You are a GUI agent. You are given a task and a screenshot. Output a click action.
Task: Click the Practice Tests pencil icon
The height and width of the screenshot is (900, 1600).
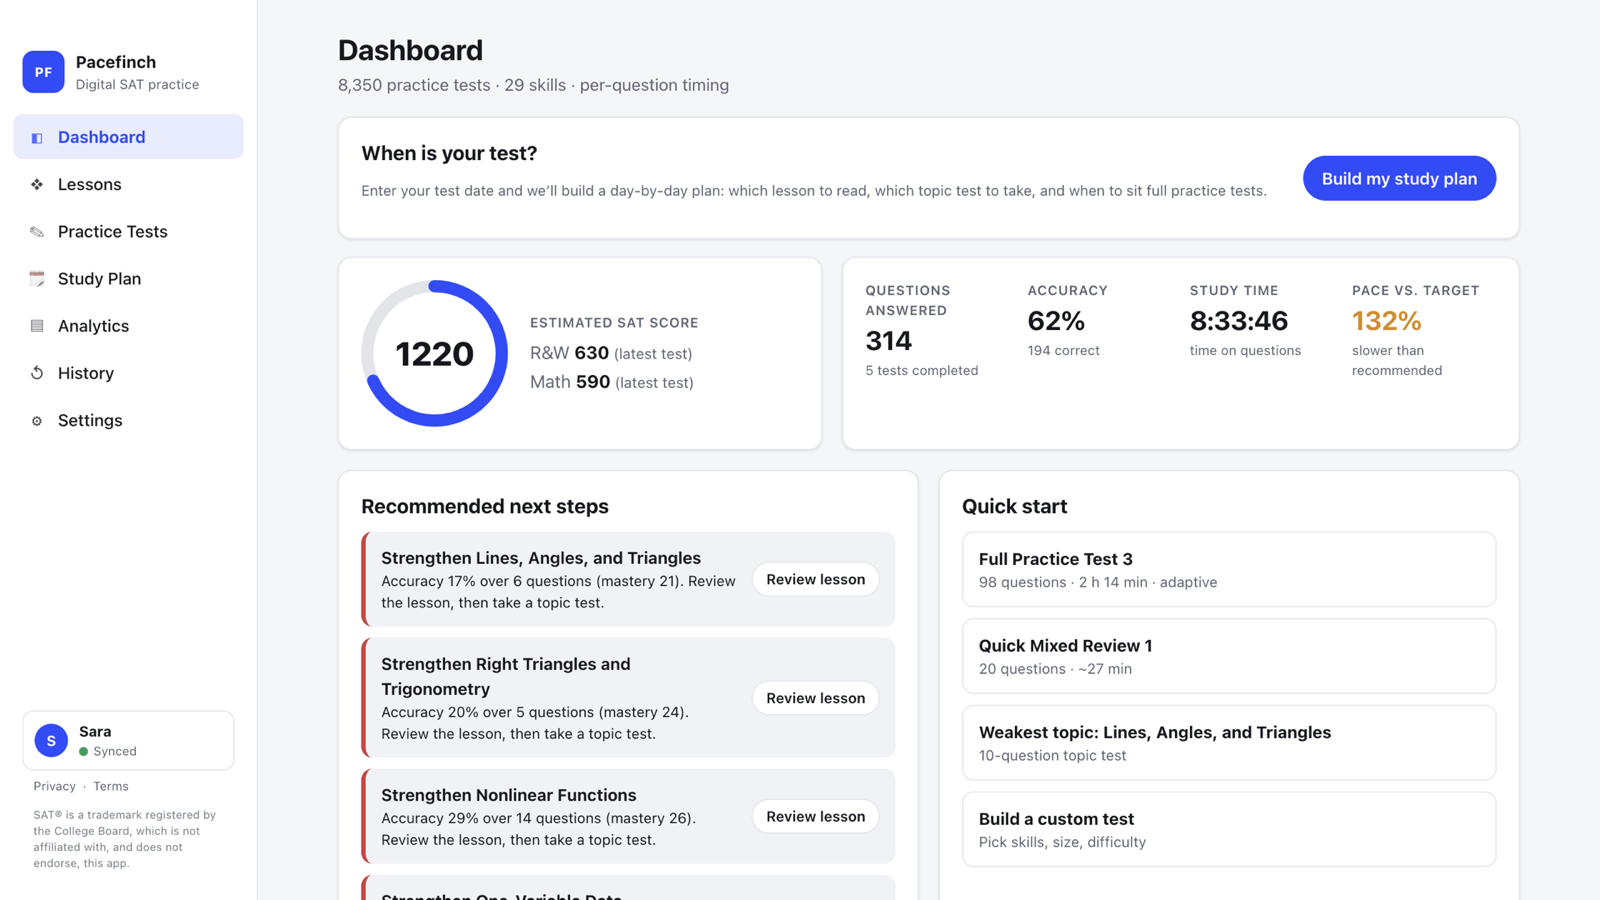[x=37, y=232]
